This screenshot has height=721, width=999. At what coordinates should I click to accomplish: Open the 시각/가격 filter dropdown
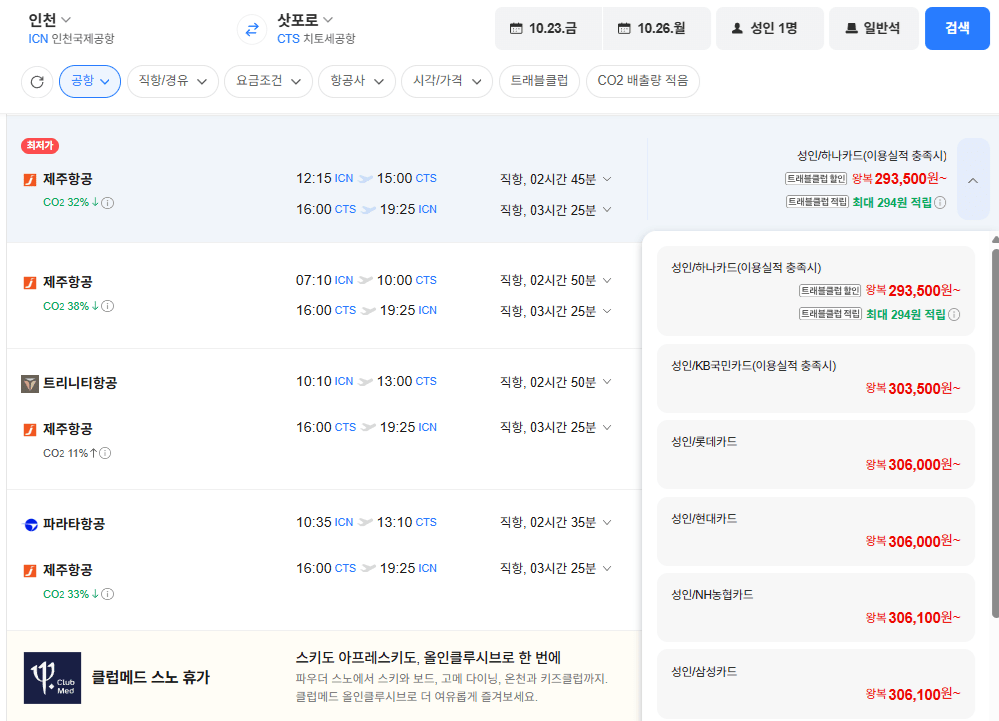(x=447, y=82)
